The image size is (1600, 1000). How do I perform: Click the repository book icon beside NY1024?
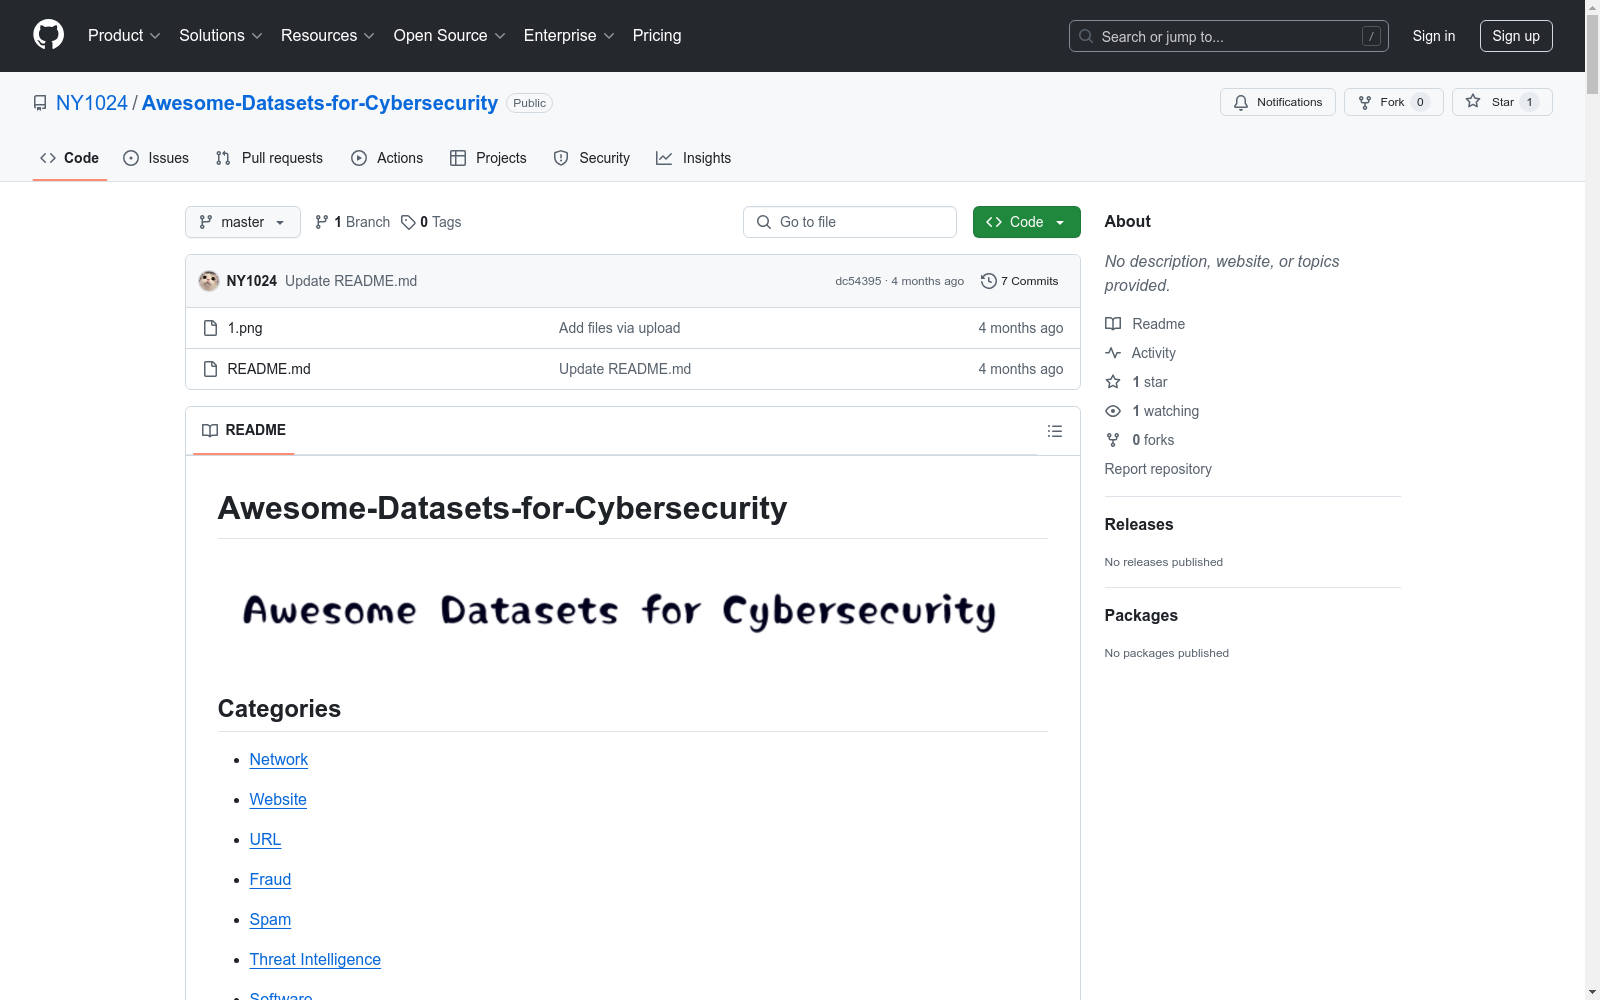tap(40, 103)
